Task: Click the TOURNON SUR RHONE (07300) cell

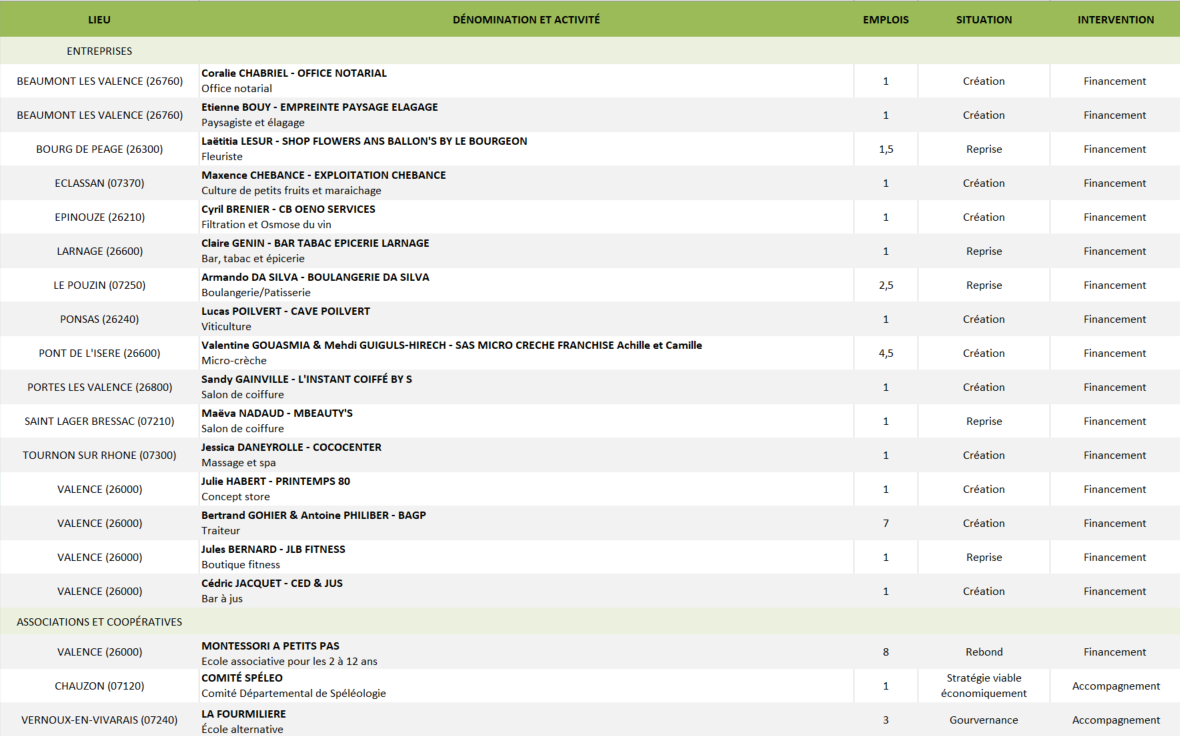Action: [x=99, y=455]
